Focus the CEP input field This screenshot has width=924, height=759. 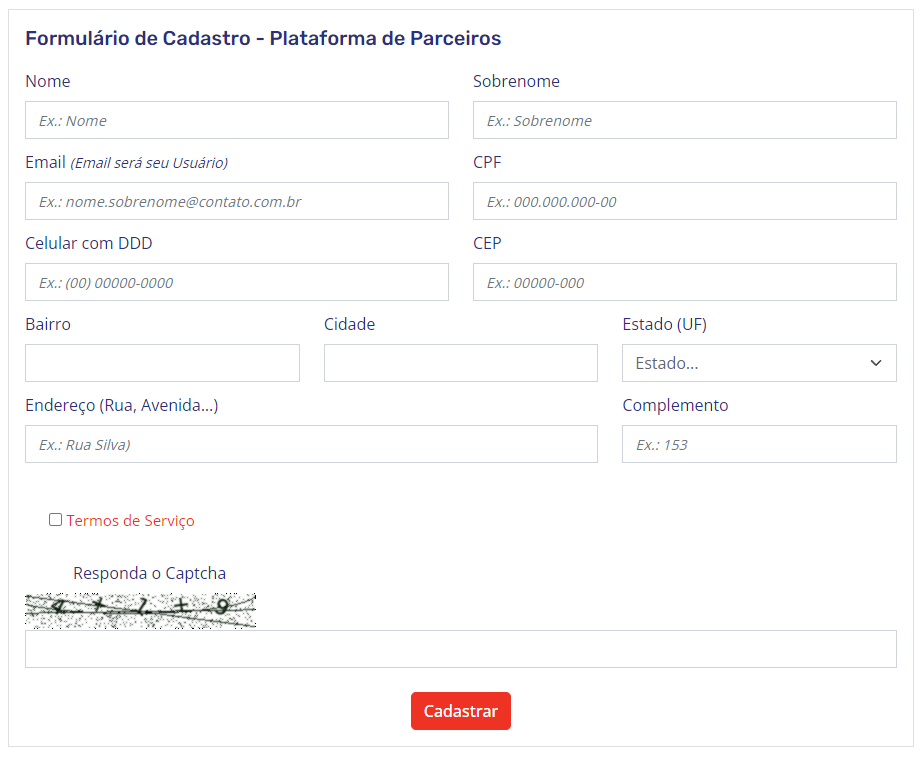pos(684,282)
